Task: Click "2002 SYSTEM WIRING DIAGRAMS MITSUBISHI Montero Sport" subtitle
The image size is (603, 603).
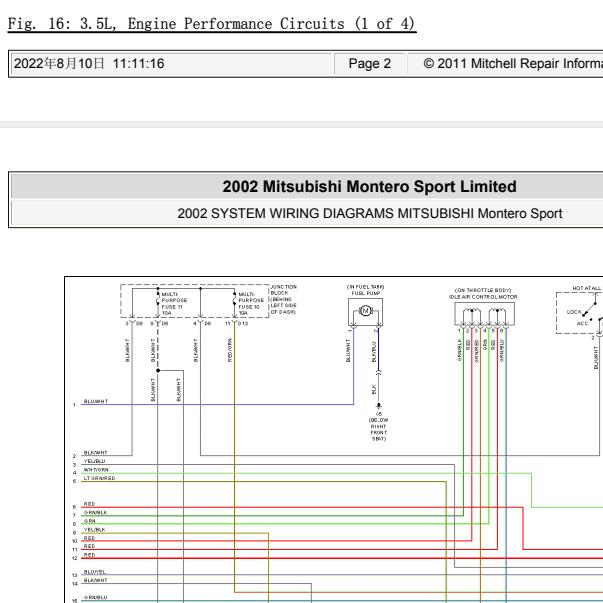Action: point(370,213)
